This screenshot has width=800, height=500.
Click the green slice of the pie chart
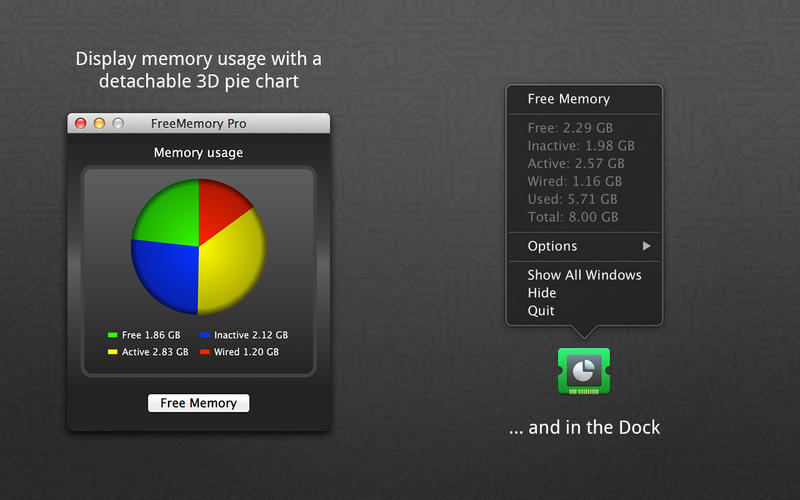[x=168, y=214]
